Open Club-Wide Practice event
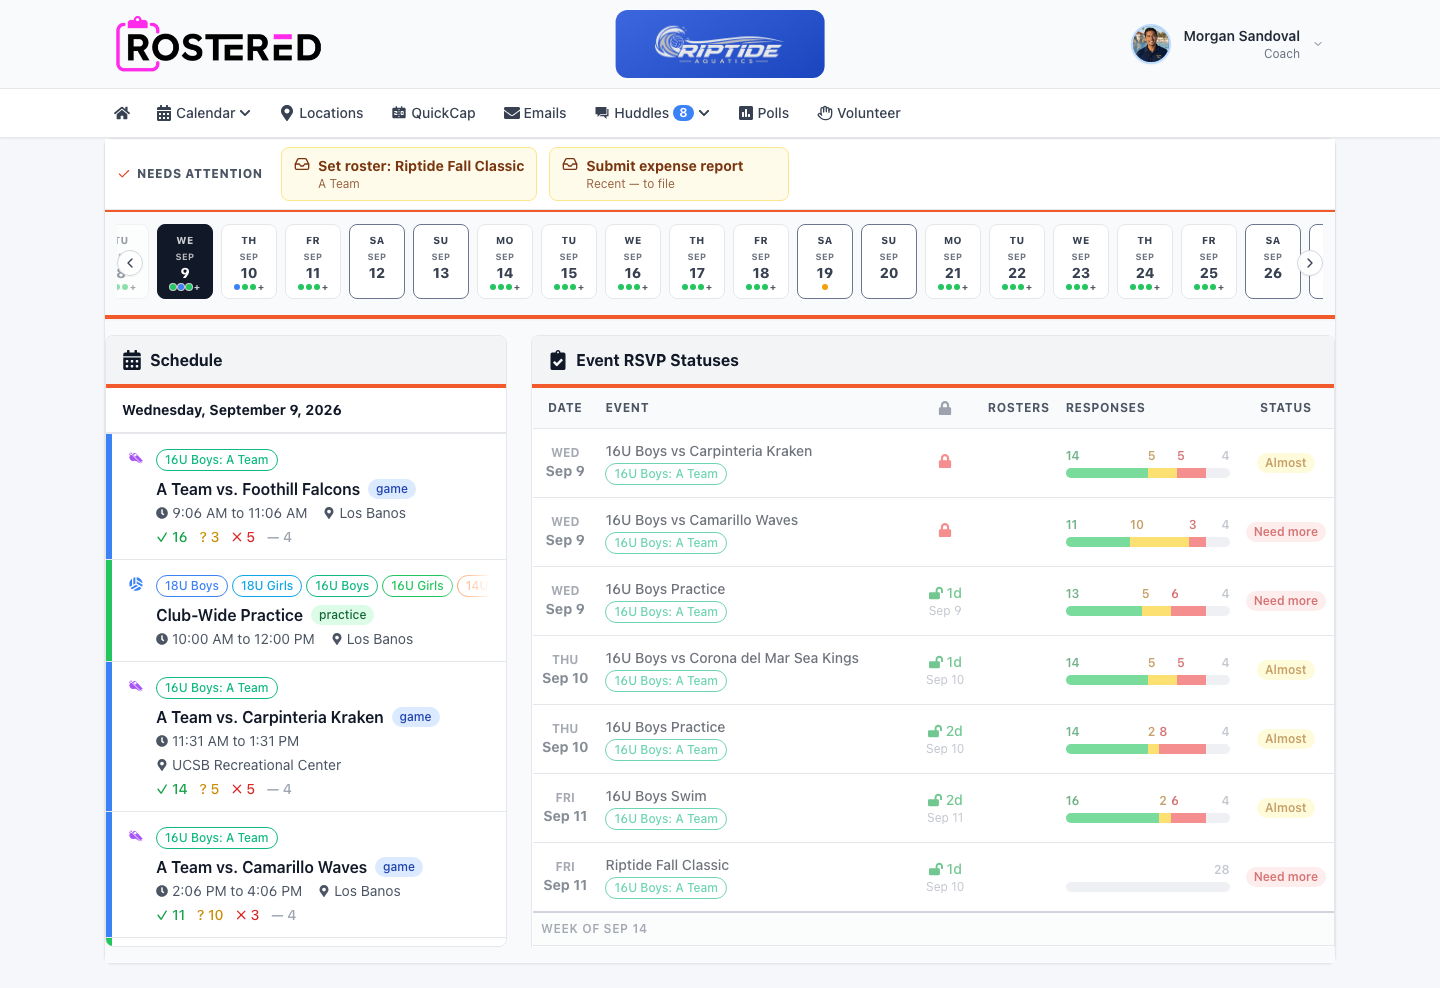The width and height of the screenshot is (1440, 988). click(230, 615)
